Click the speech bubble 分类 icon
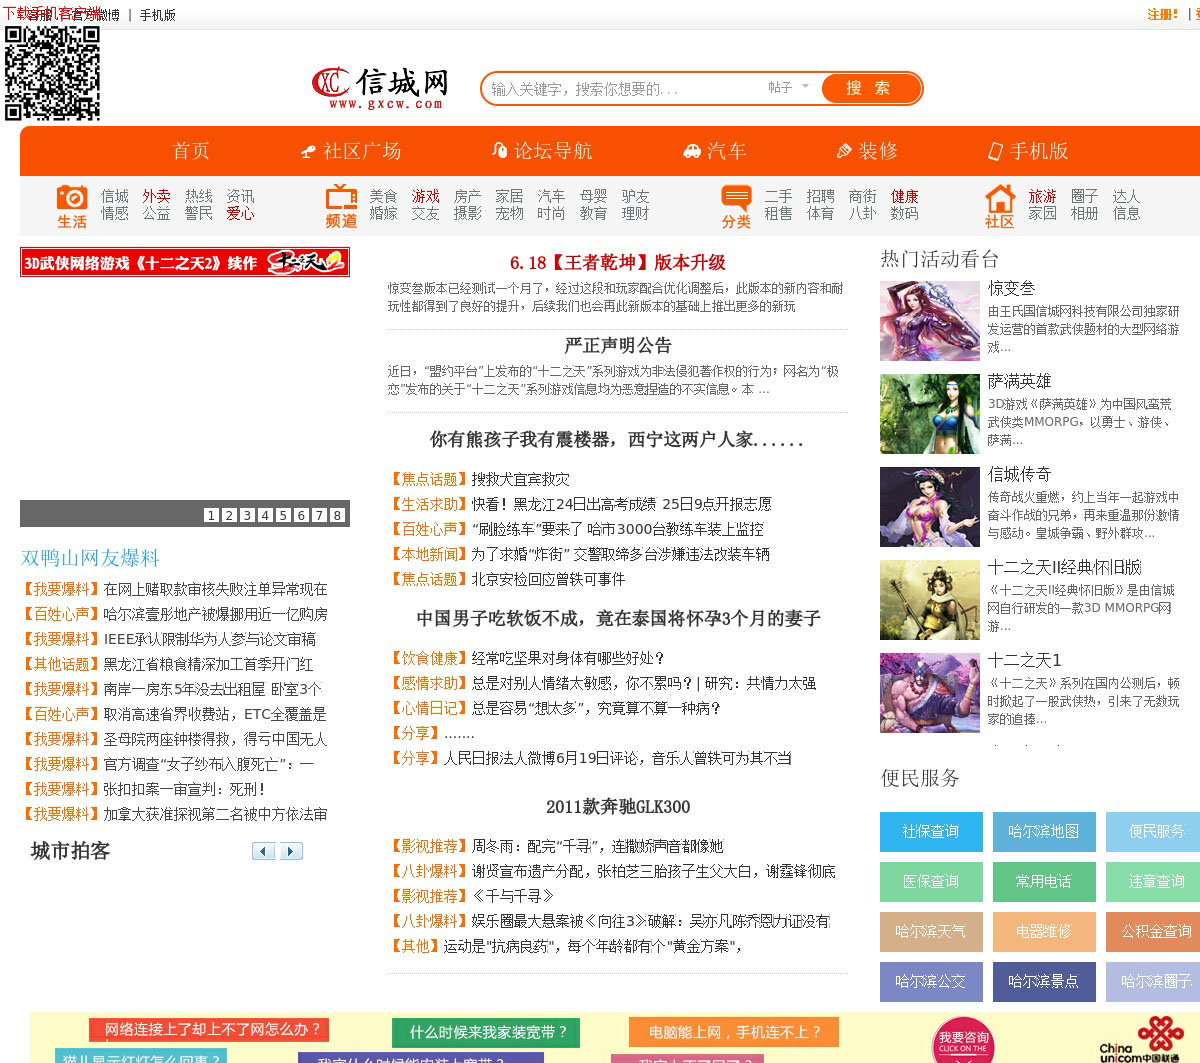The image size is (1200, 1063). pos(736,198)
